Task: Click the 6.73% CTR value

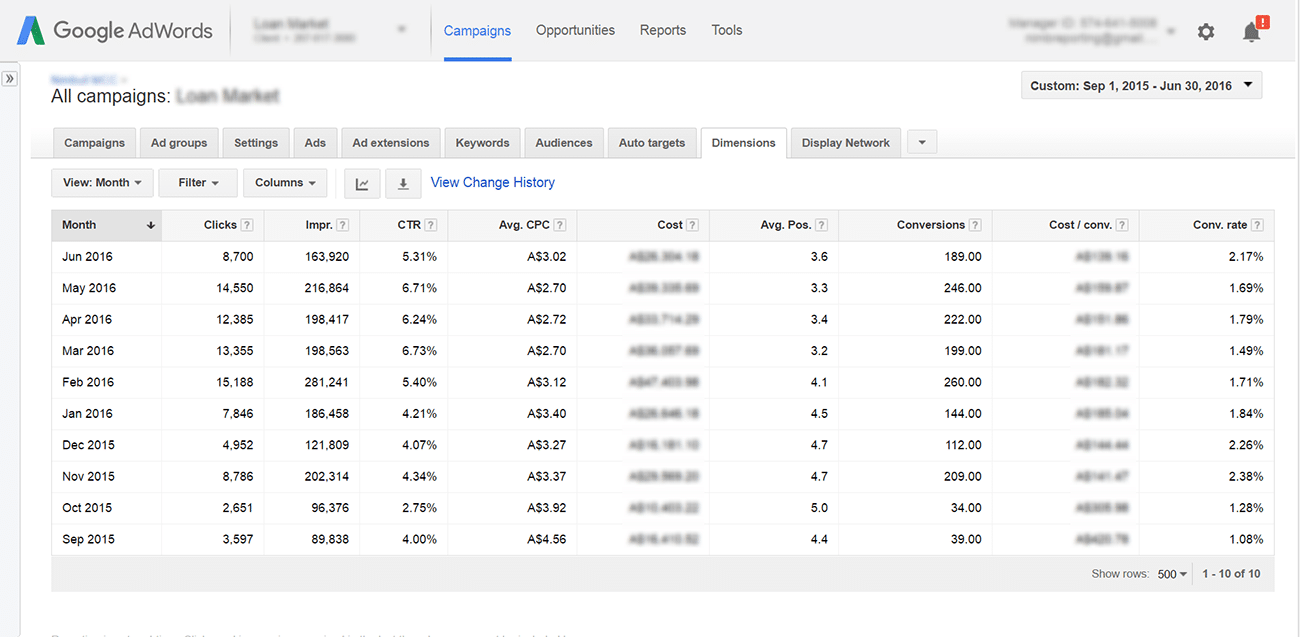Action: pos(419,351)
